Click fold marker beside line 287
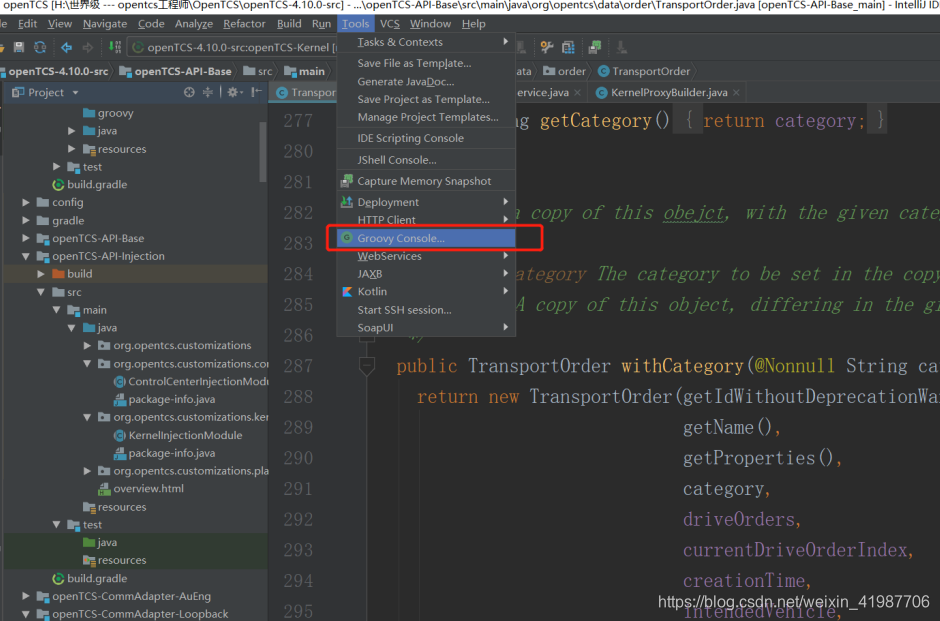The image size is (940, 621). (366, 366)
